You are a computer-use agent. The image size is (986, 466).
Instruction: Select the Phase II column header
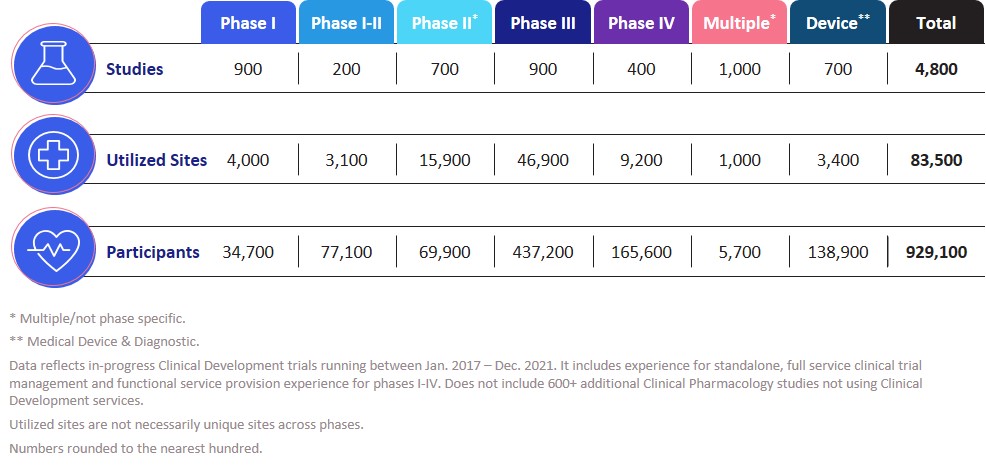click(443, 23)
